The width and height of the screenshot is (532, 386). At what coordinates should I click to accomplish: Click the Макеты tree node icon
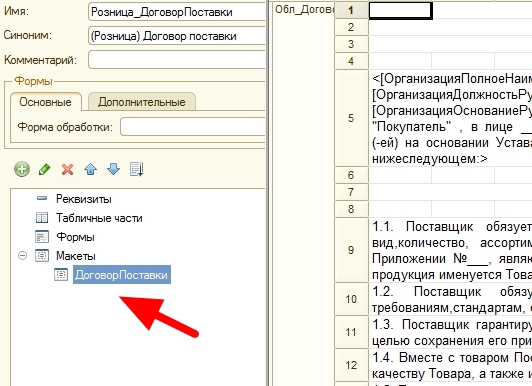coord(42,255)
